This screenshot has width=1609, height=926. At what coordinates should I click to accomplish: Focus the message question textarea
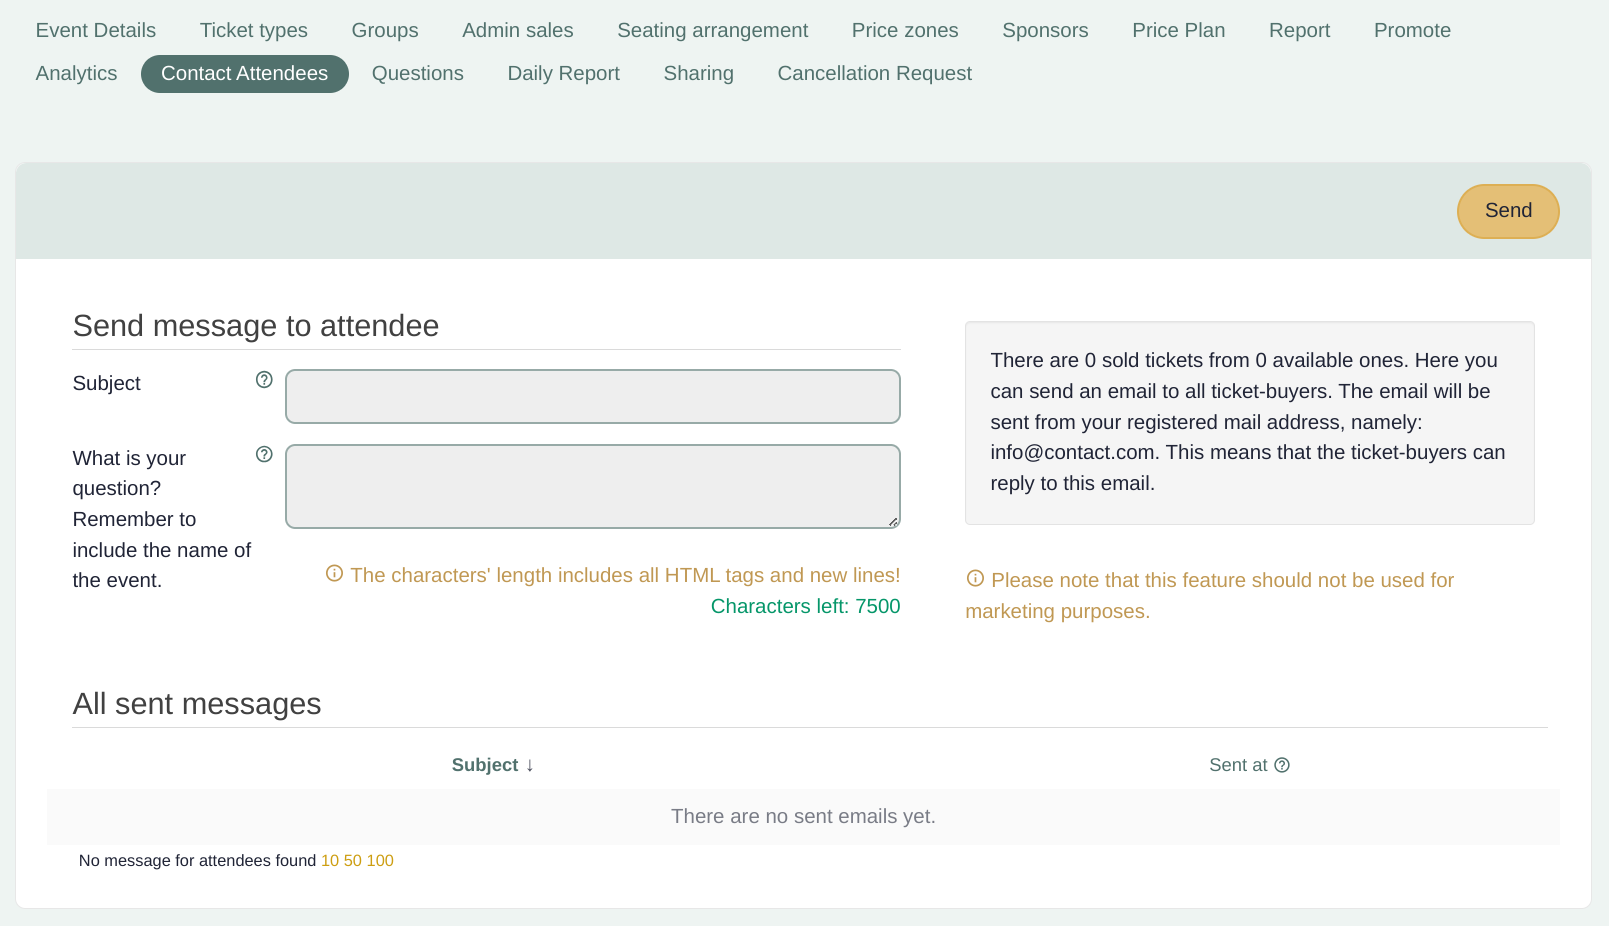[593, 486]
